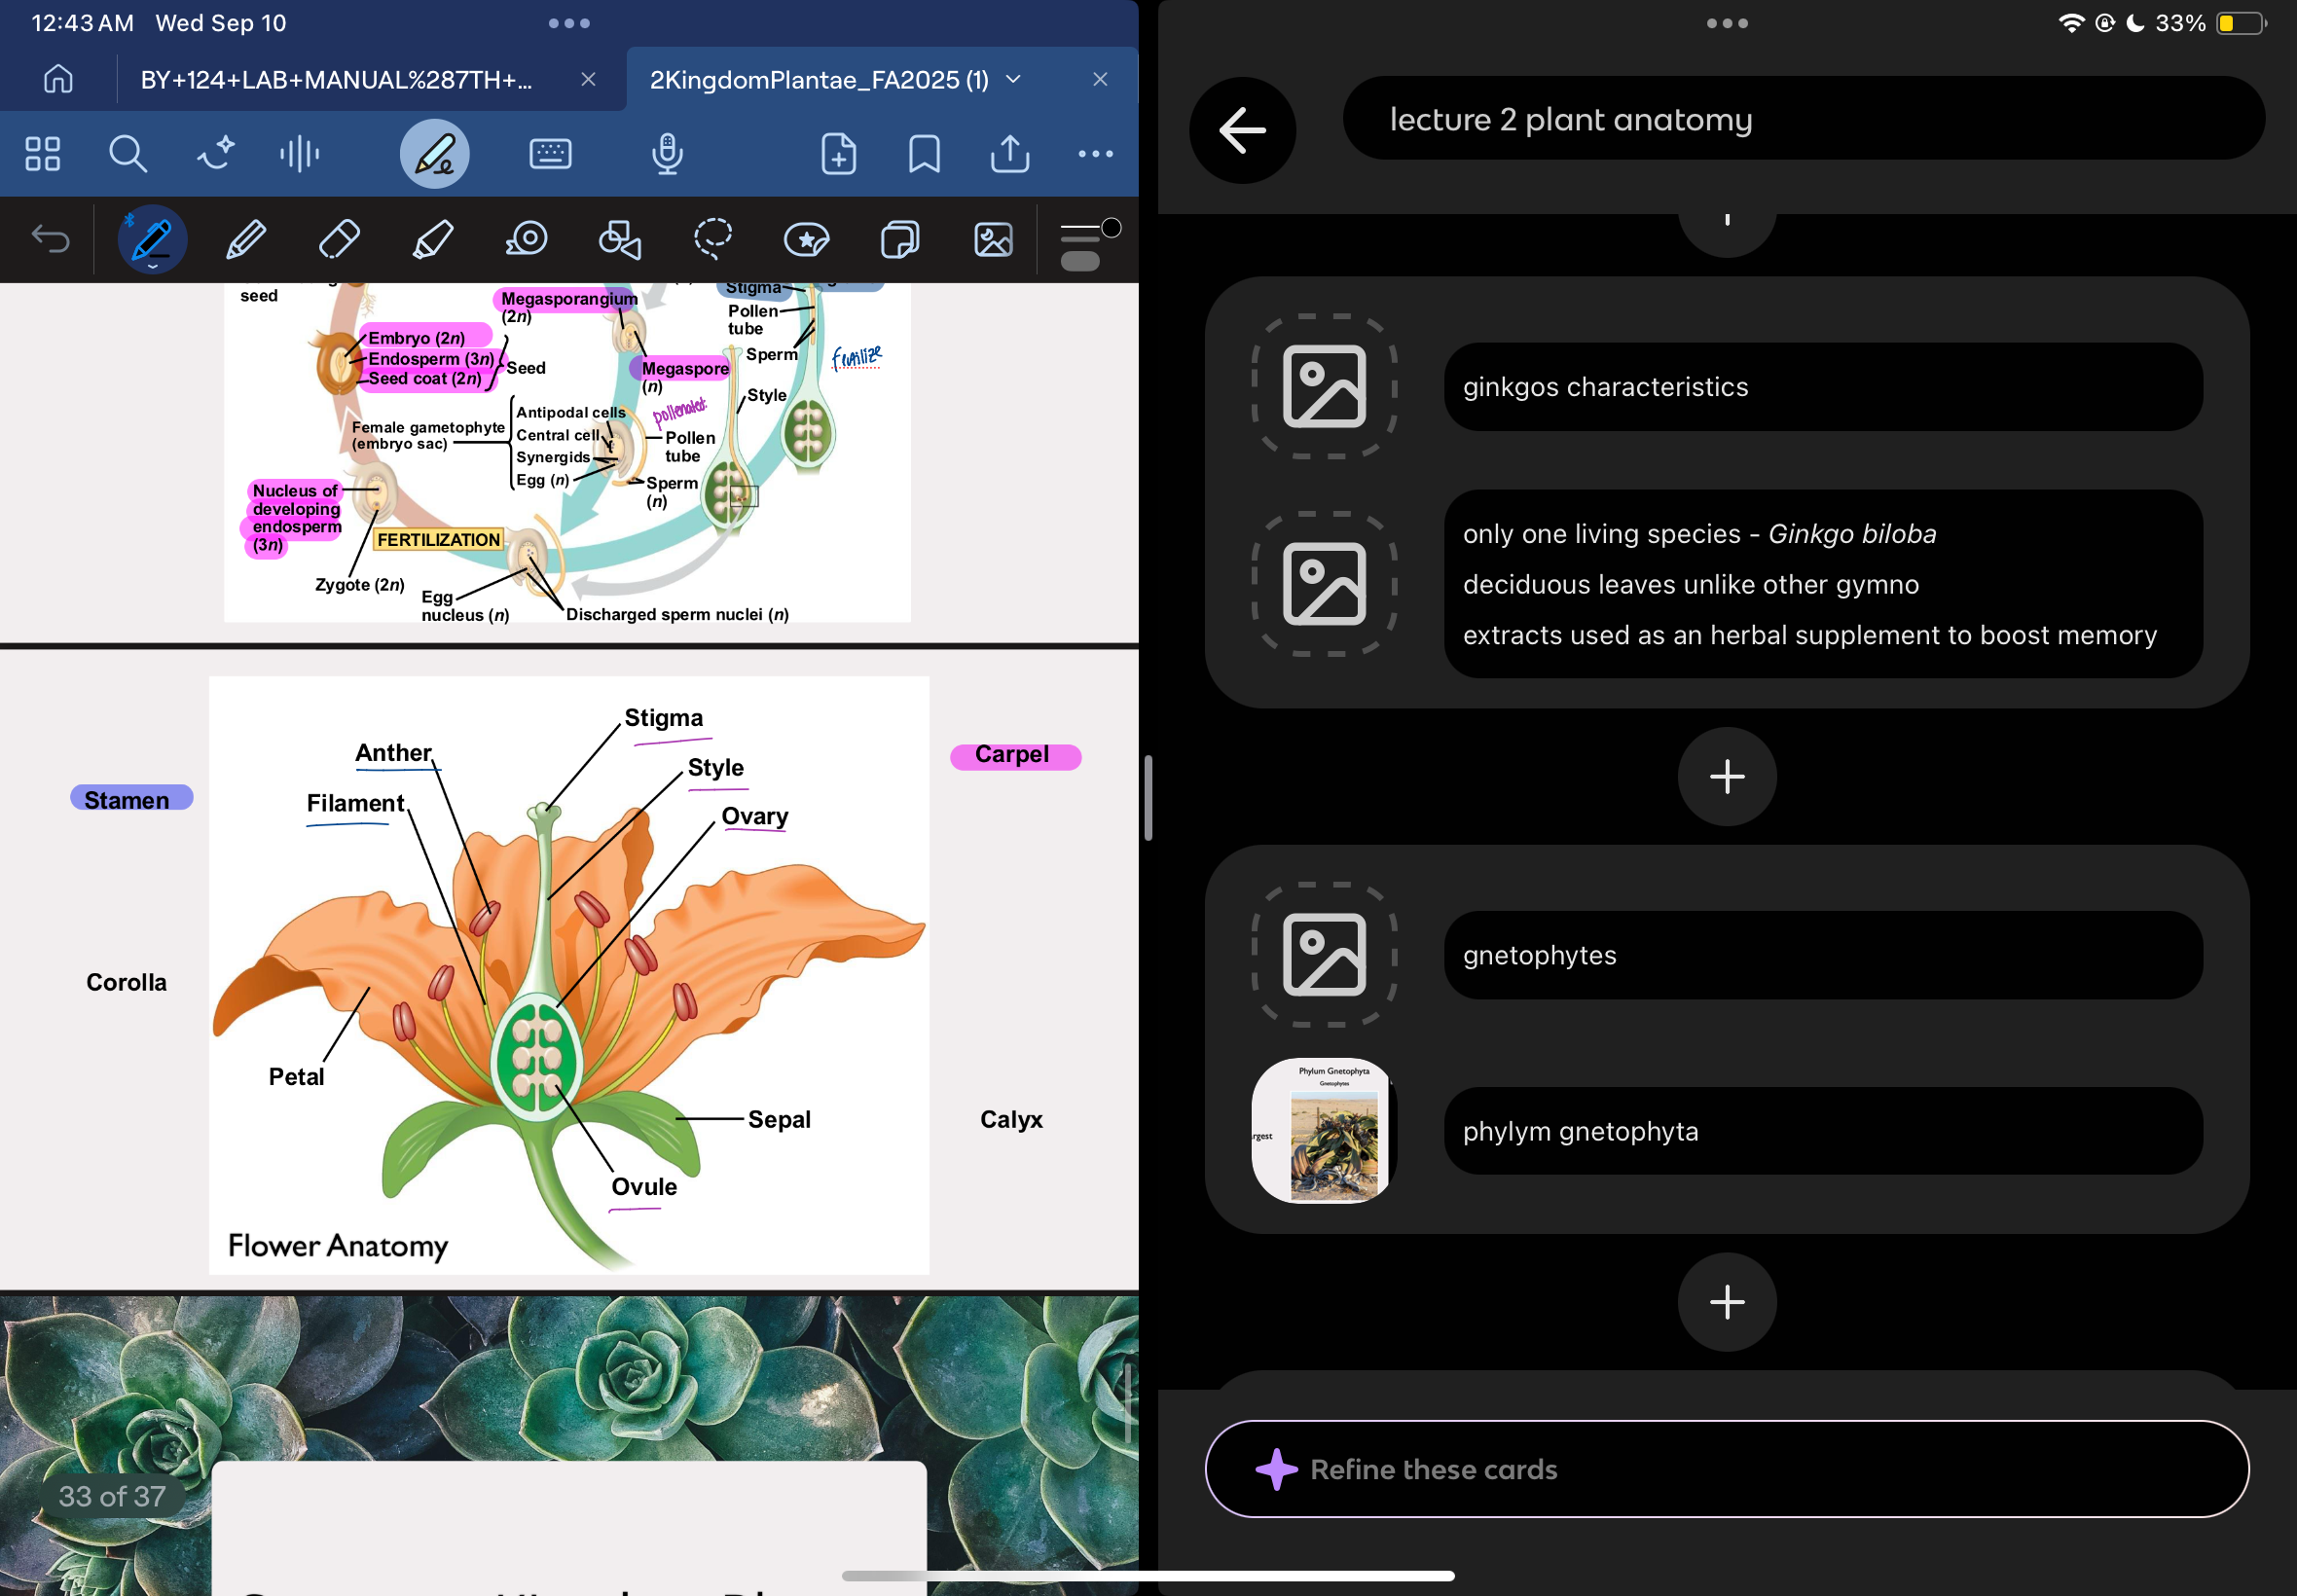The width and height of the screenshot is (2297, 1596).
Task: Click Refine these cards button
Action: point(1726,1468)
